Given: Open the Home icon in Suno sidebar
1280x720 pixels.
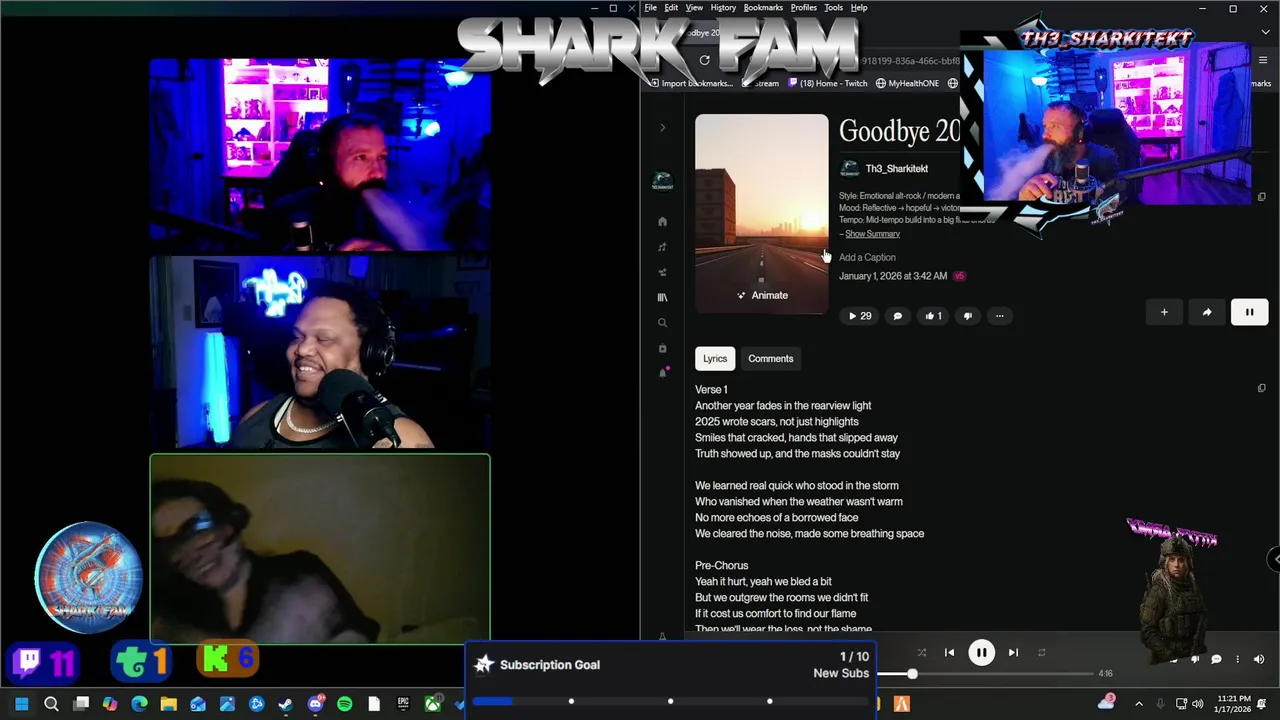Looking at the screenshot, I should pos(662,222).
